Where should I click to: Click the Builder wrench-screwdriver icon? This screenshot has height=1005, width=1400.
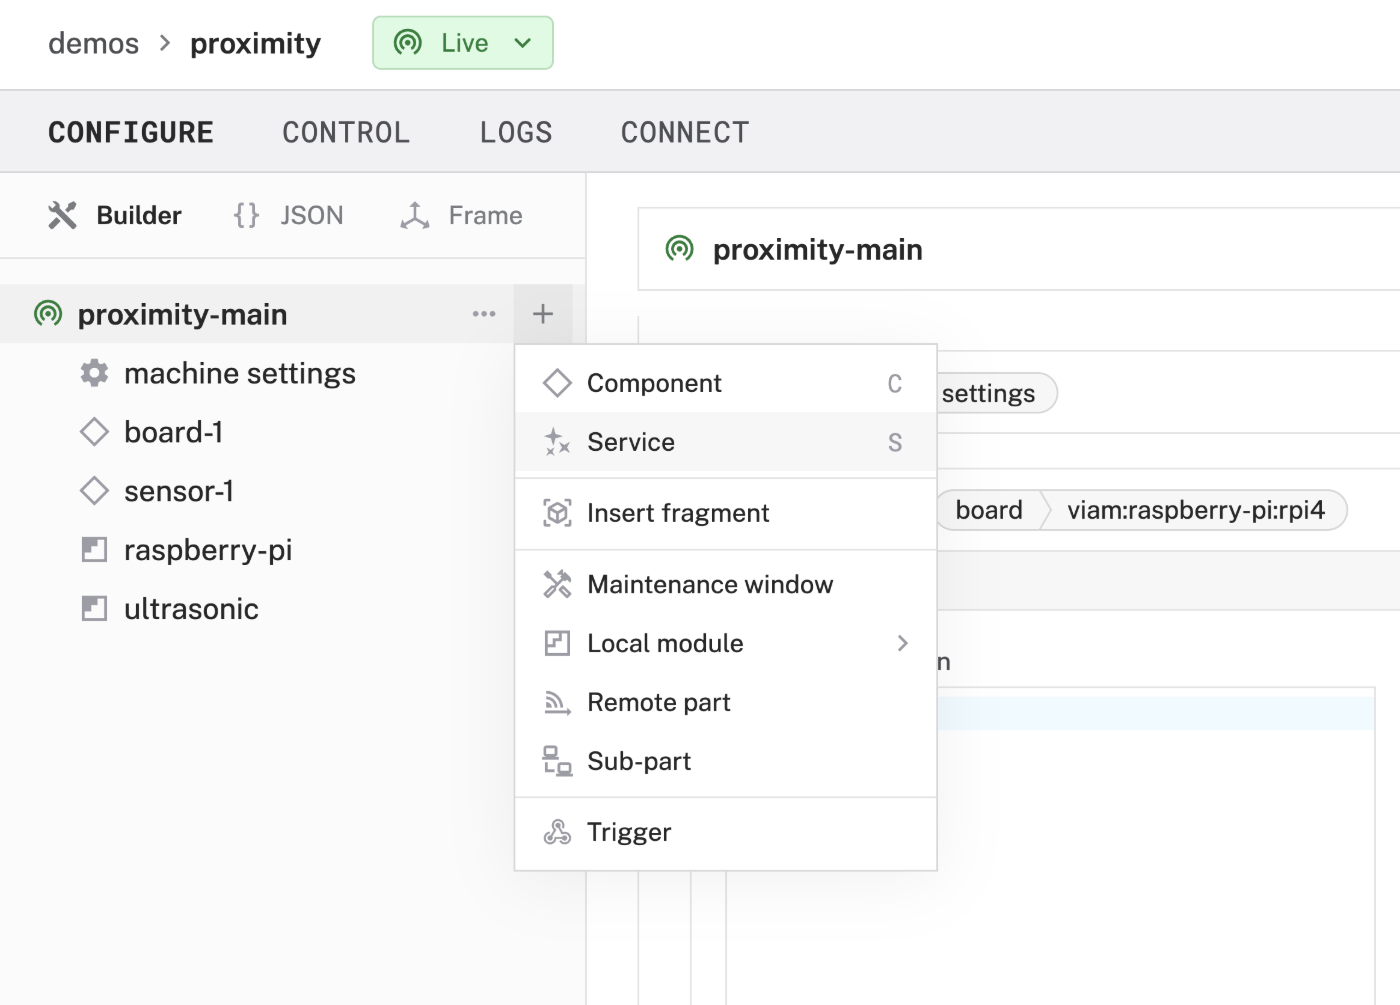(x=62, y=215)
